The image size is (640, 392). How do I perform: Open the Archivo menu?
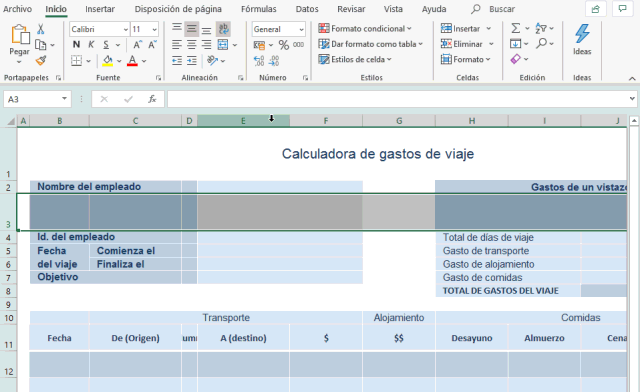click(18, 9)
